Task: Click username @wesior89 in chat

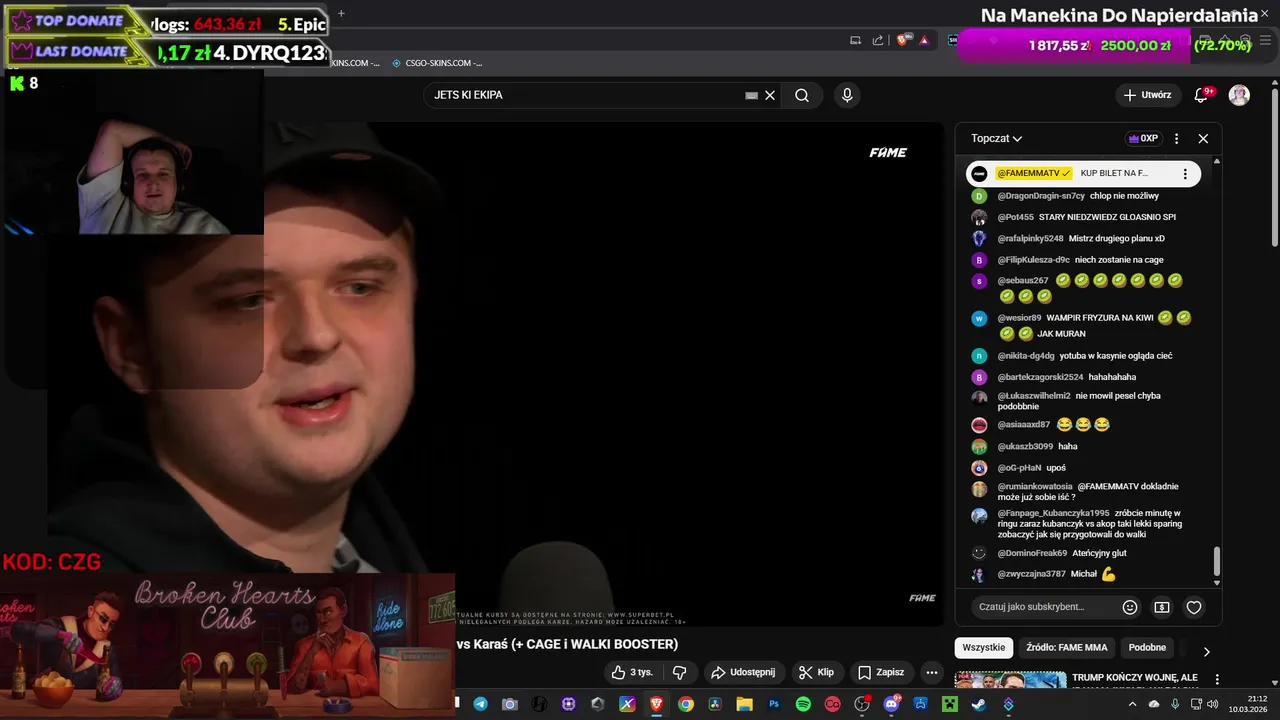Action: coord(1019,318)
